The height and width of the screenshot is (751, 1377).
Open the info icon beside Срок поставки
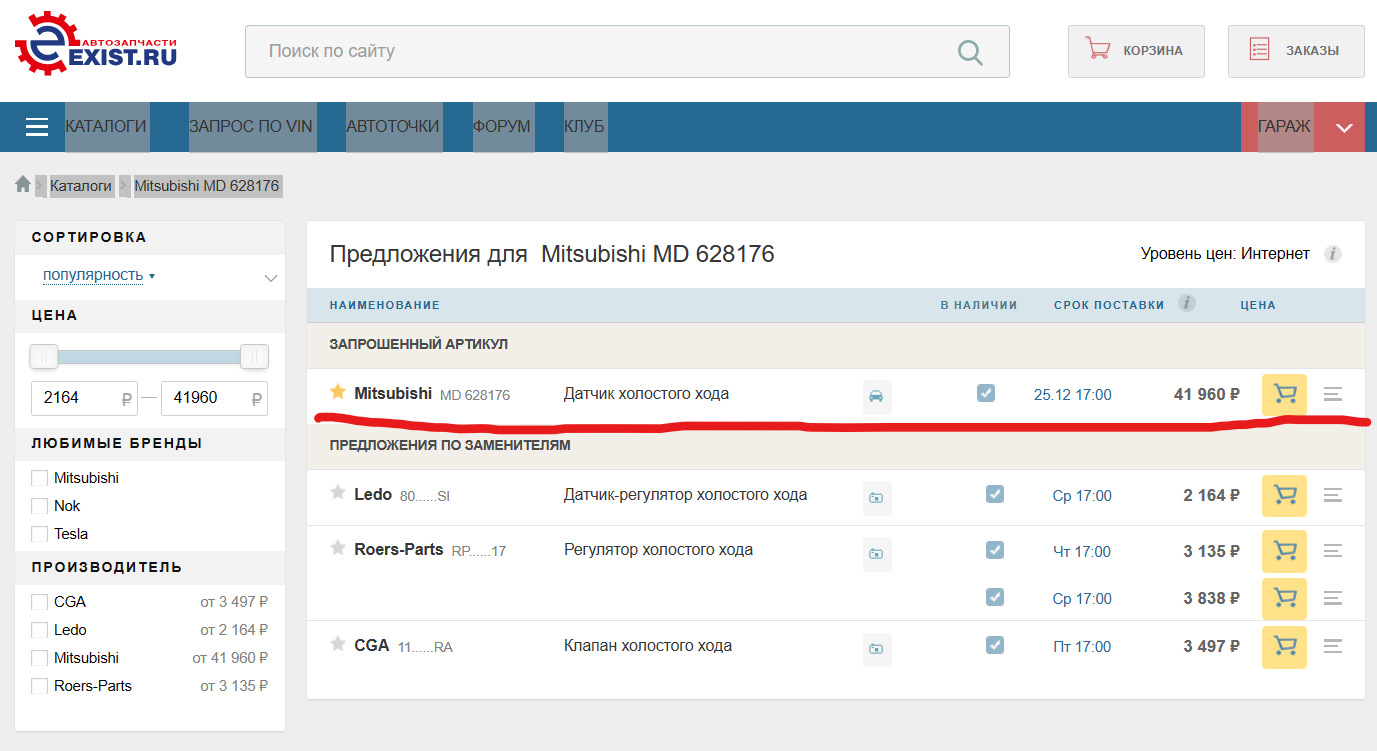click(x=1187, y=304)
